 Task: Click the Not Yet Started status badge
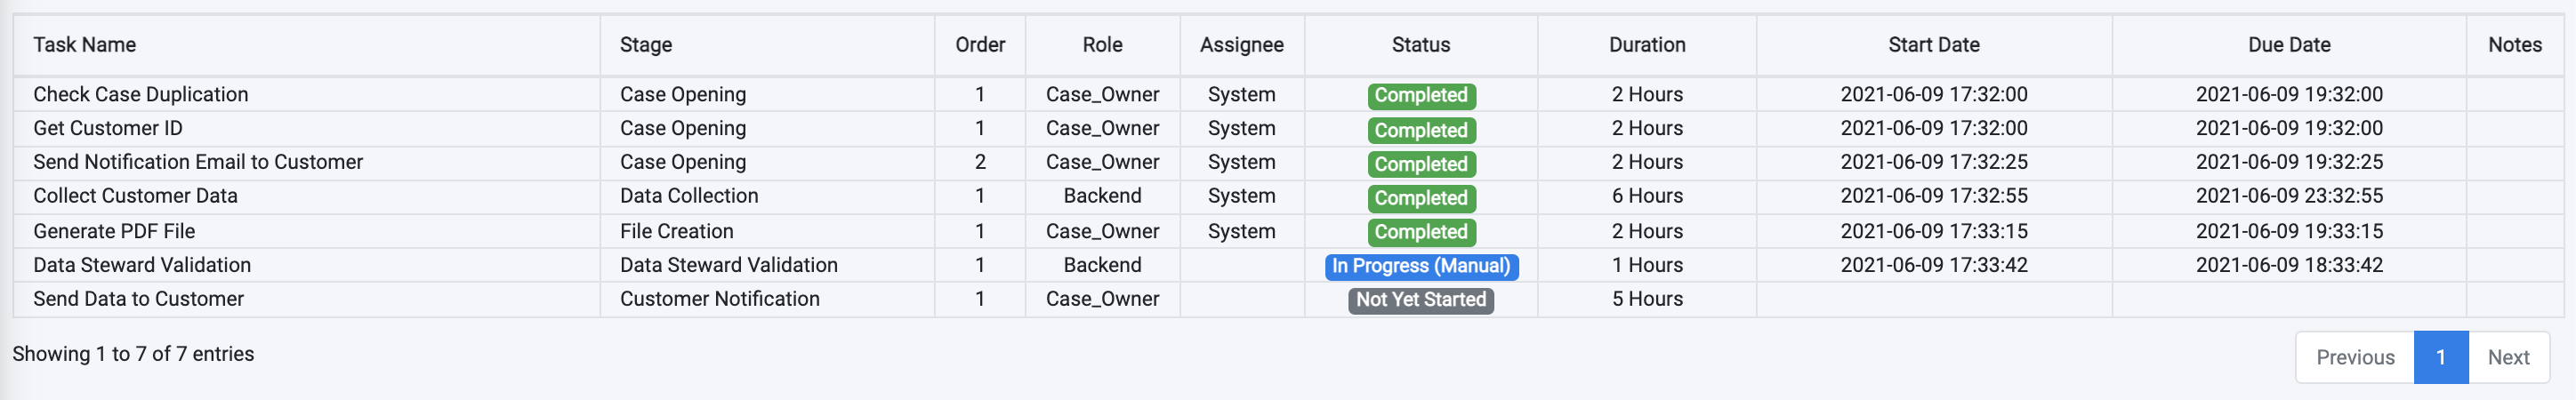point(1420,300)
